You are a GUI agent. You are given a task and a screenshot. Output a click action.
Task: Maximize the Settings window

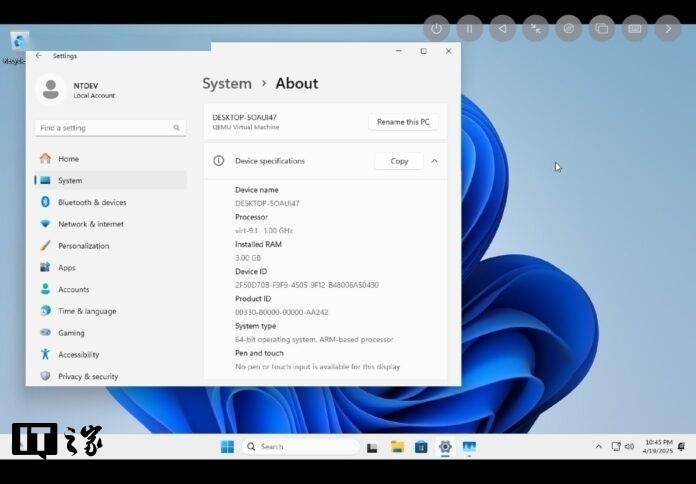pyautogui.click(x=423, y=51)
